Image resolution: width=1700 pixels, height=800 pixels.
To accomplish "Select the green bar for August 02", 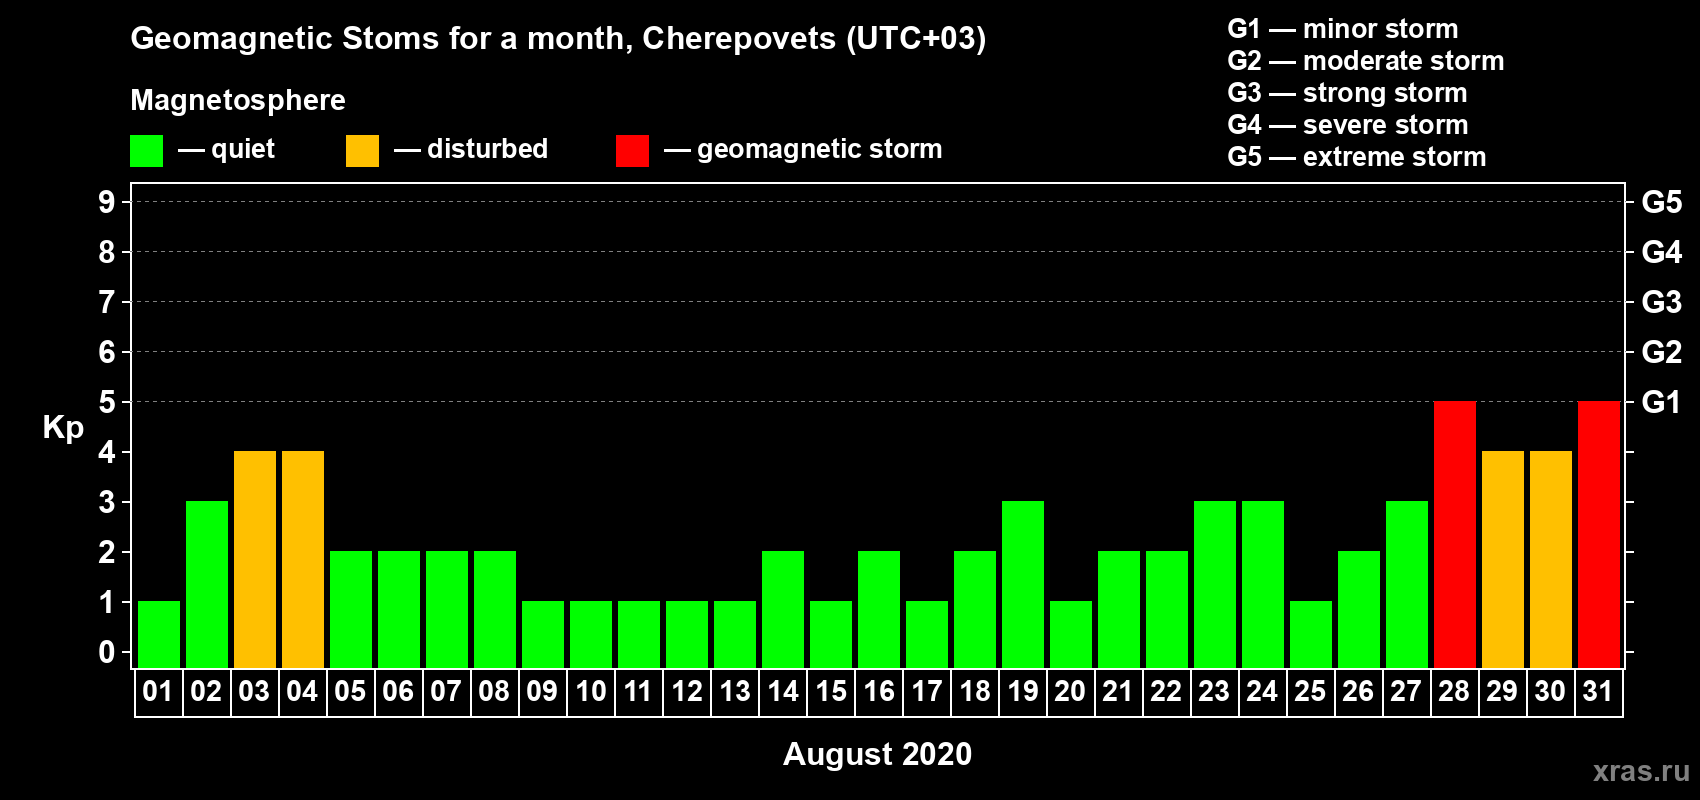I will pos(207,585).
